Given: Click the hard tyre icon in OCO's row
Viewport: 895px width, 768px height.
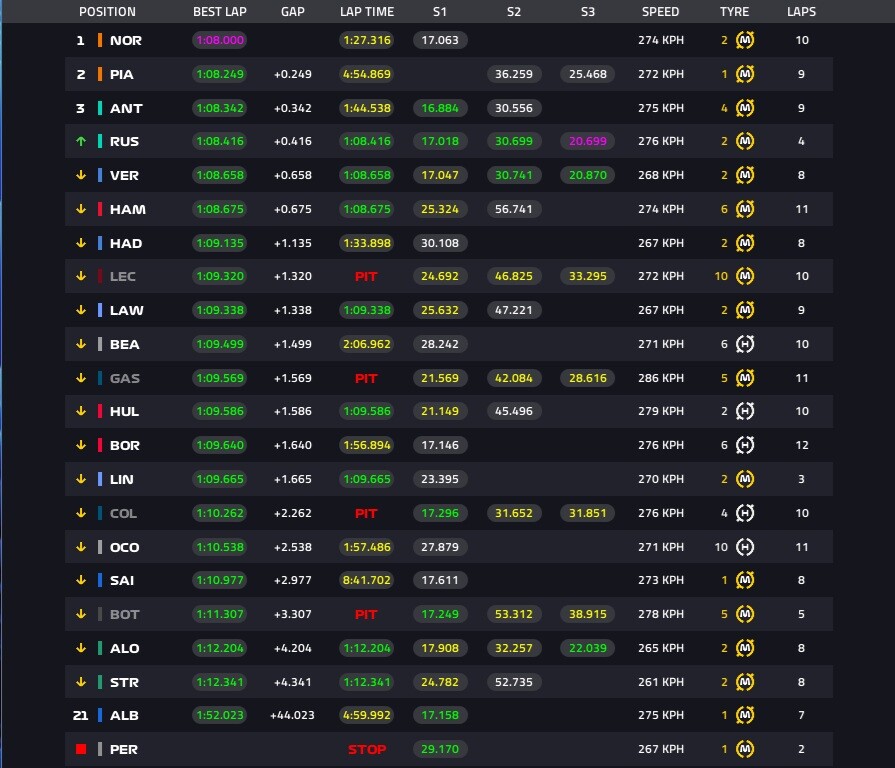Looking at the screenshot, I should [745, 547].
